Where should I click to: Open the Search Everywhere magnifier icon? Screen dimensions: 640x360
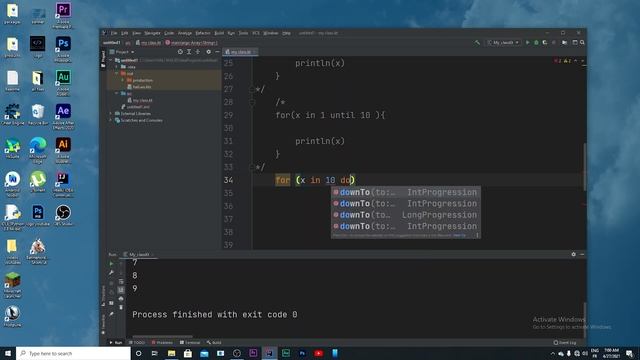(x=582, y=42)
